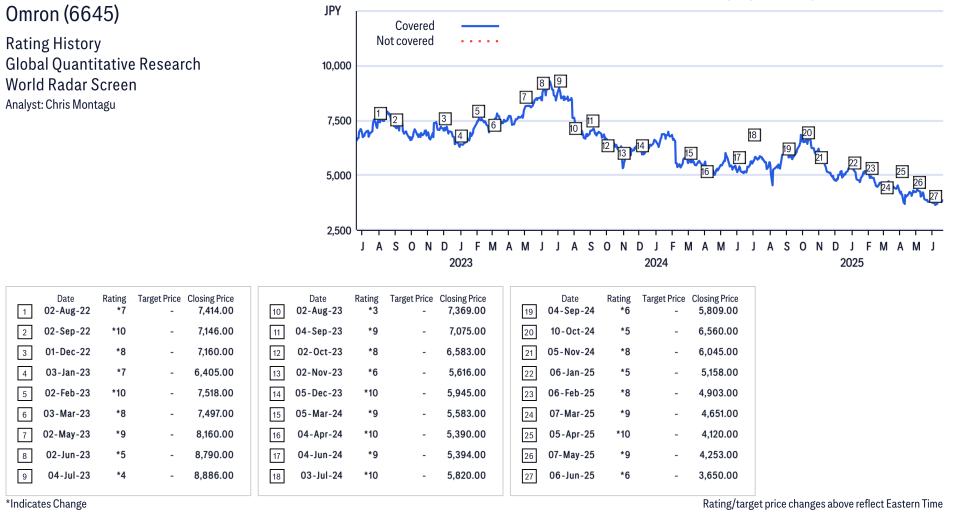This screenshot has height=510, width=954.
Task: Click closing price 7,414.00
Action: point(216,311)
